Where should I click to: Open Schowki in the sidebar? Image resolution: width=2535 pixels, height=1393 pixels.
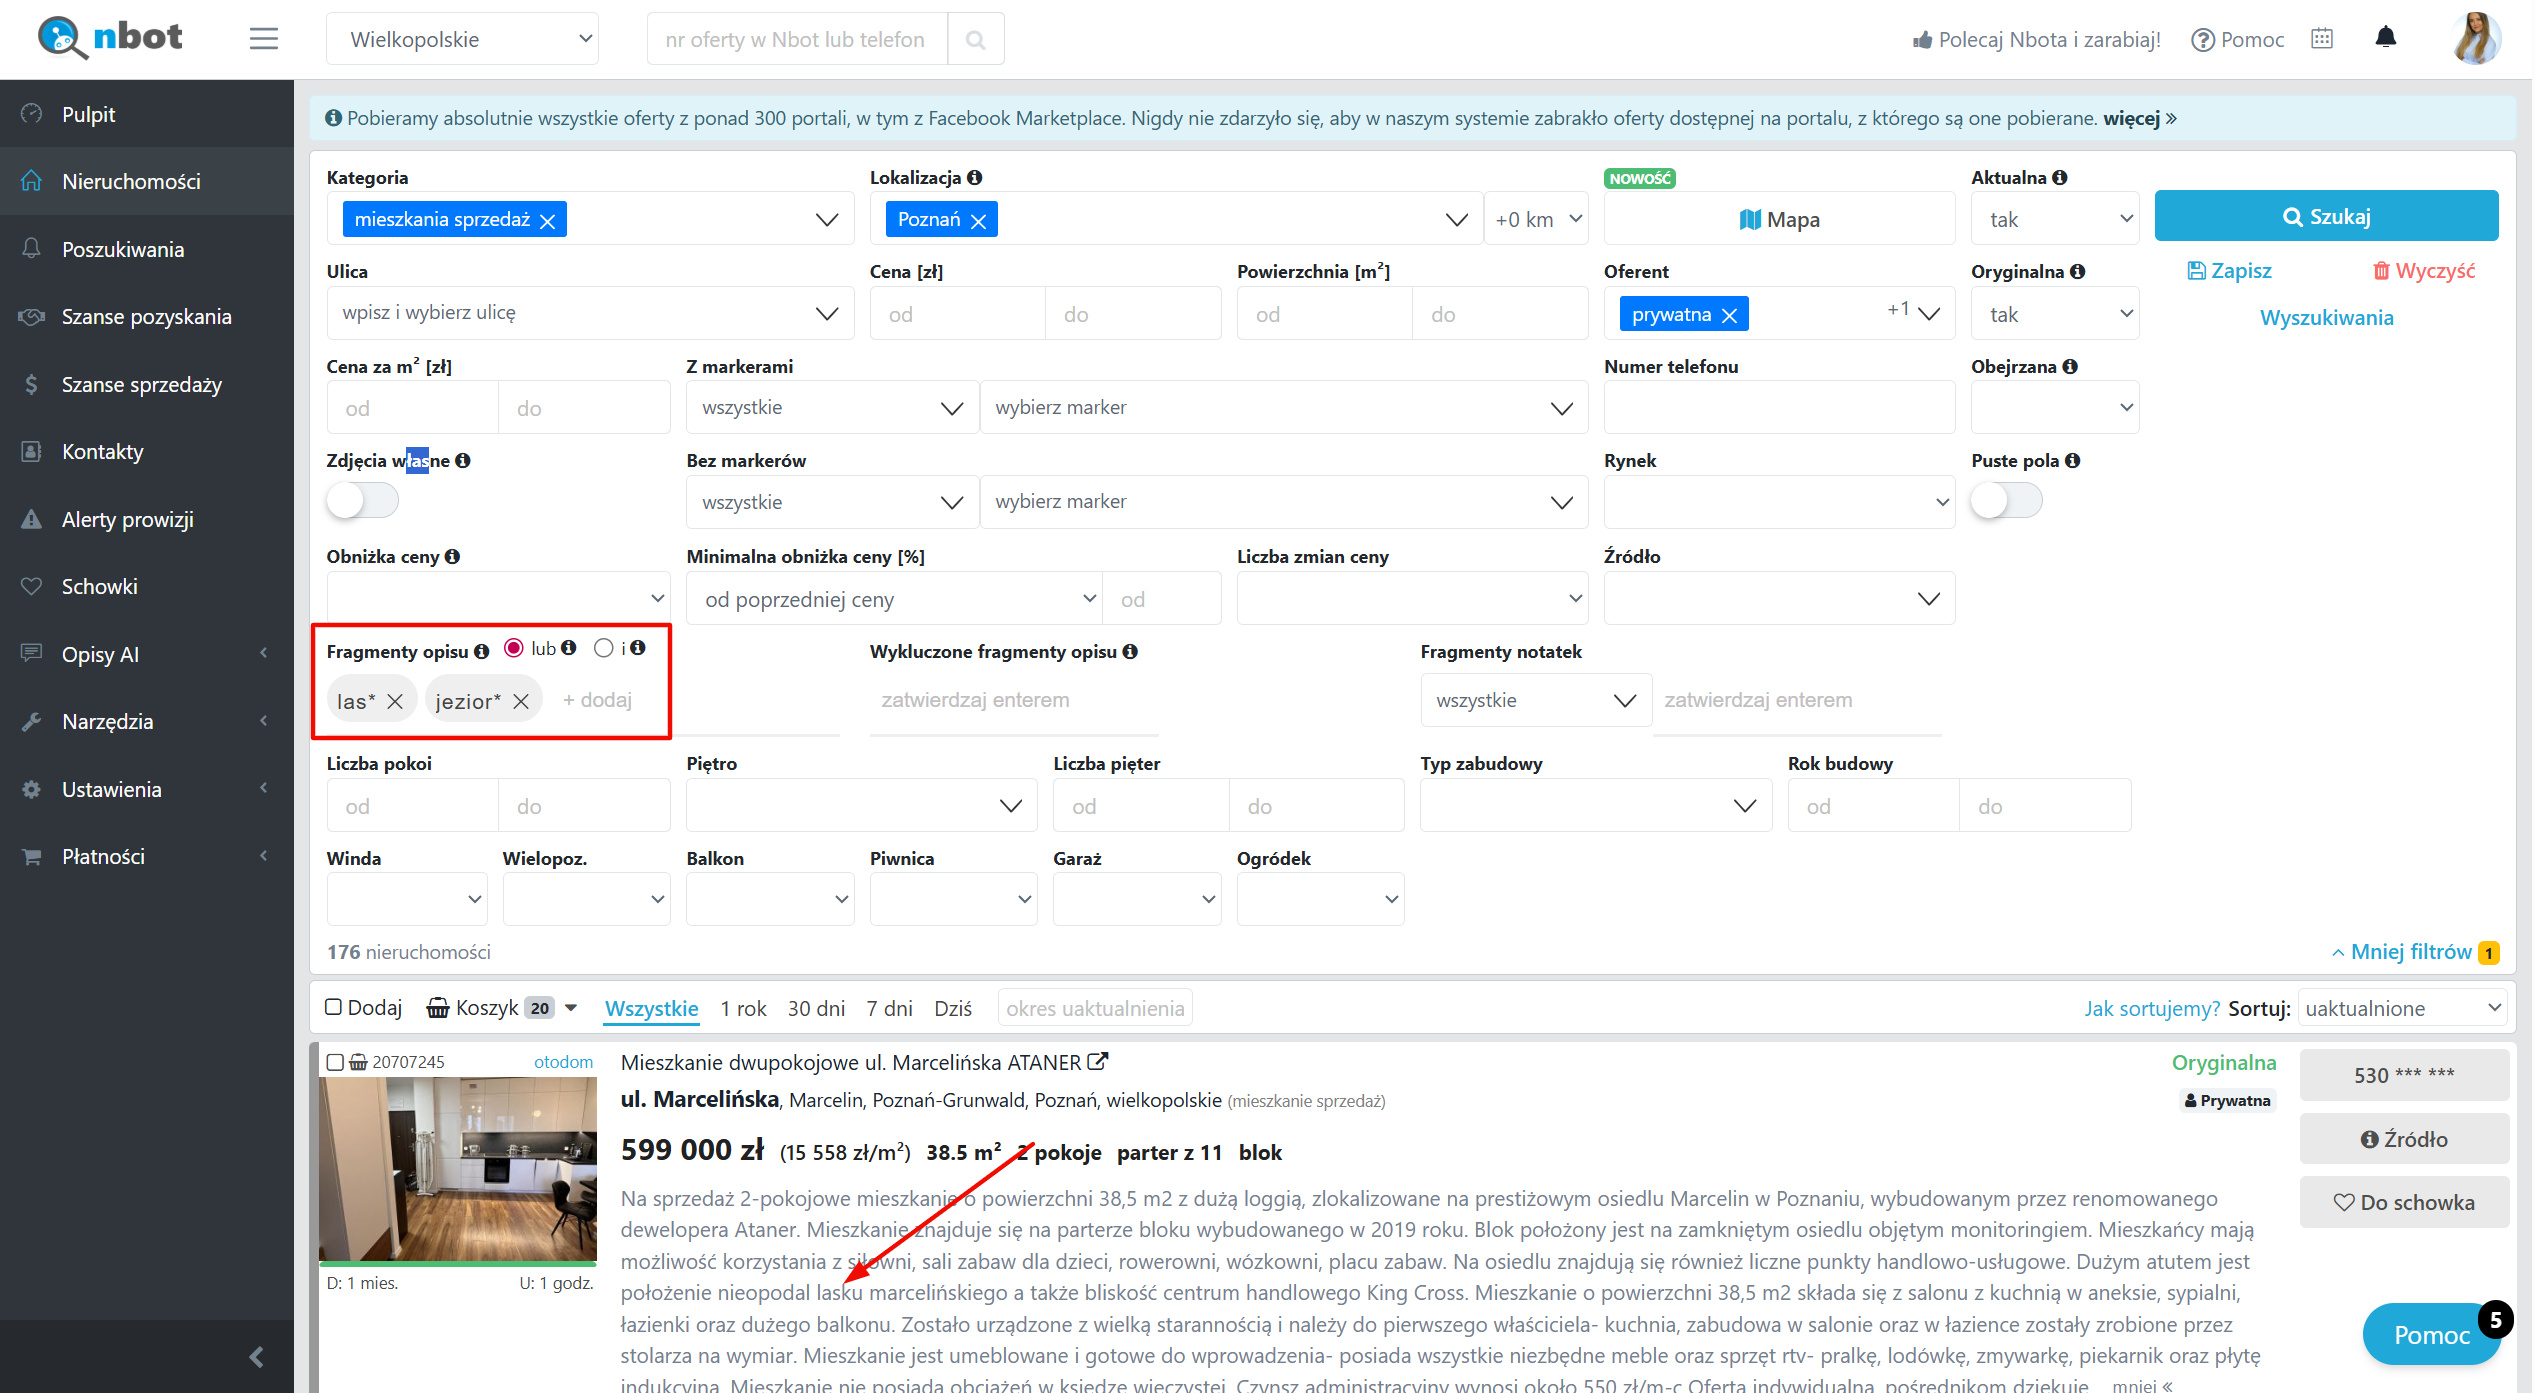pyautogui.click(x=99, y=586)
